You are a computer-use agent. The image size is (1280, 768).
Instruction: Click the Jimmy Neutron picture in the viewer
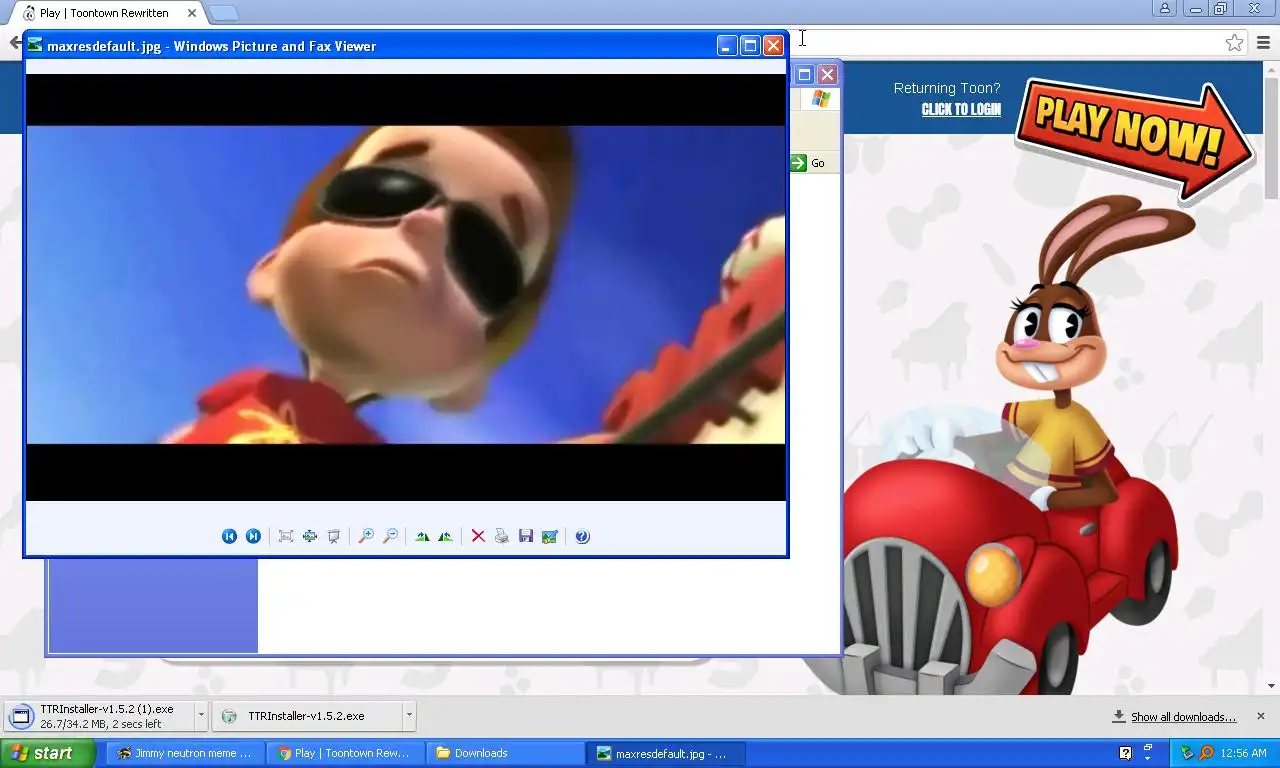tap(406, 284)
